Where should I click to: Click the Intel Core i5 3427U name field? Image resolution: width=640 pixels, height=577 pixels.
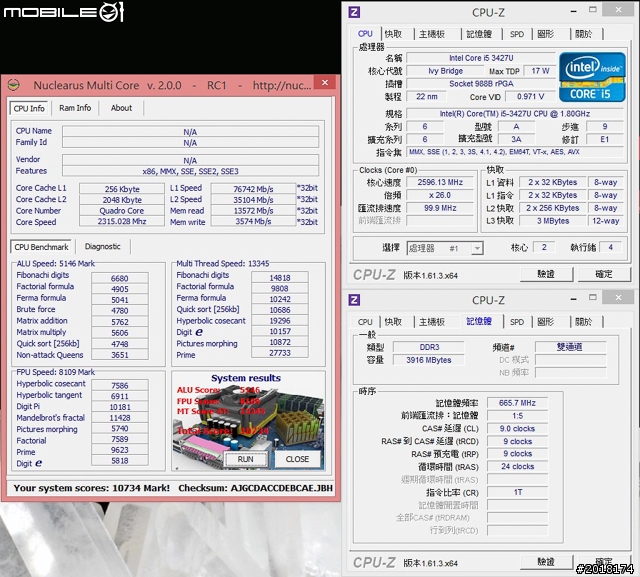tap(481, 58)
